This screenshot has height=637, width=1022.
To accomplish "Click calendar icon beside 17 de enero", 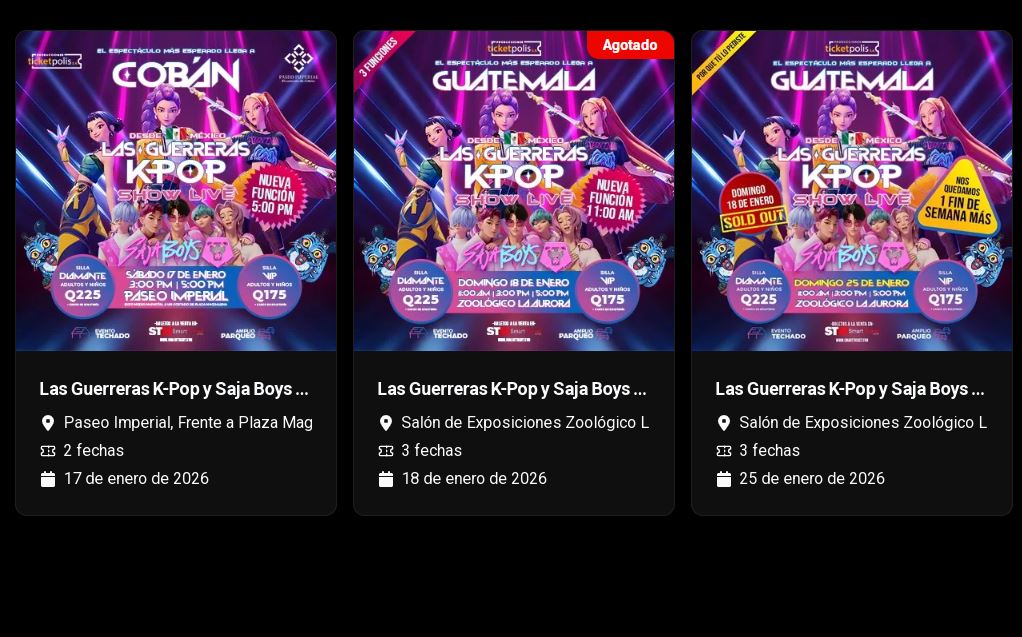I will click(x=48, y=479).
